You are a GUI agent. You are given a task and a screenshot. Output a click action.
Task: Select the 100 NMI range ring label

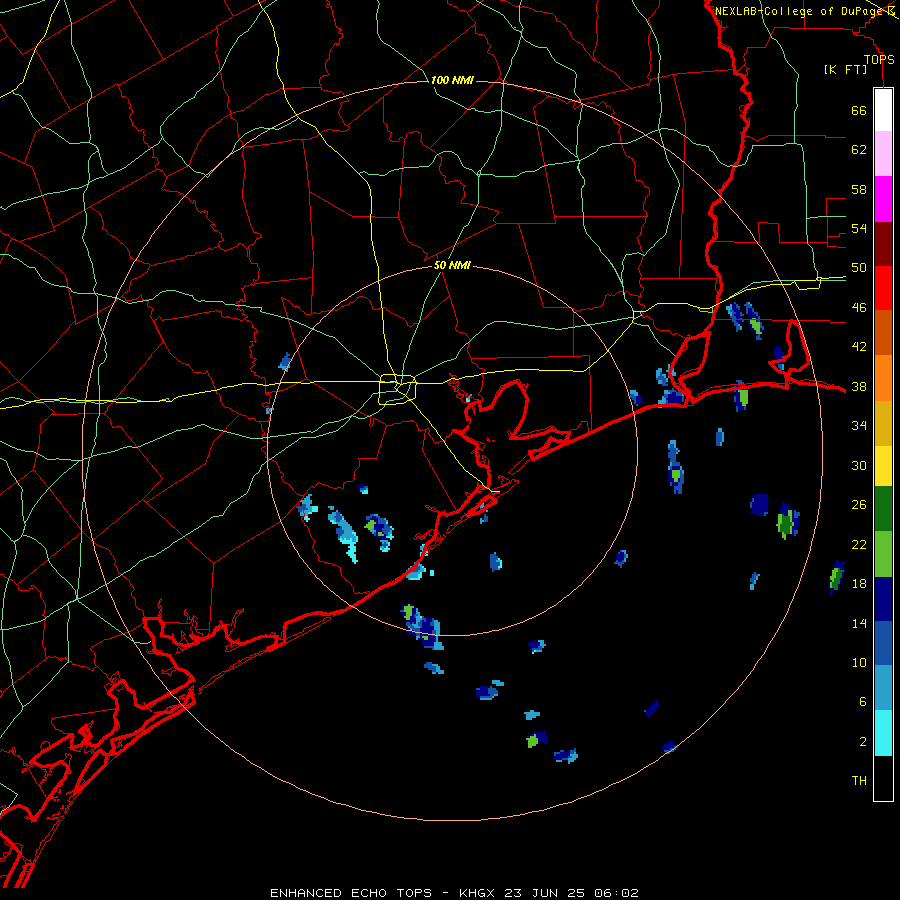coord(452,80)
